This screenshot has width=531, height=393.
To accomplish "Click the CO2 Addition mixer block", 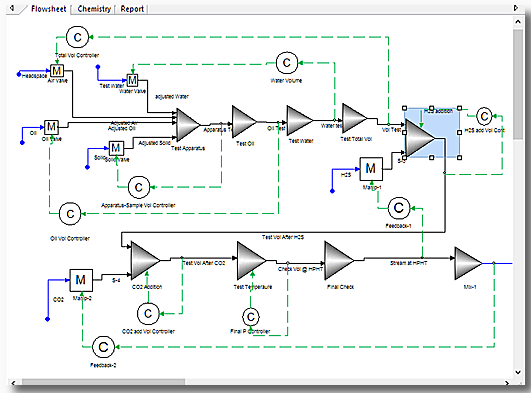I will pyautogui.click(x=145, y=260).
